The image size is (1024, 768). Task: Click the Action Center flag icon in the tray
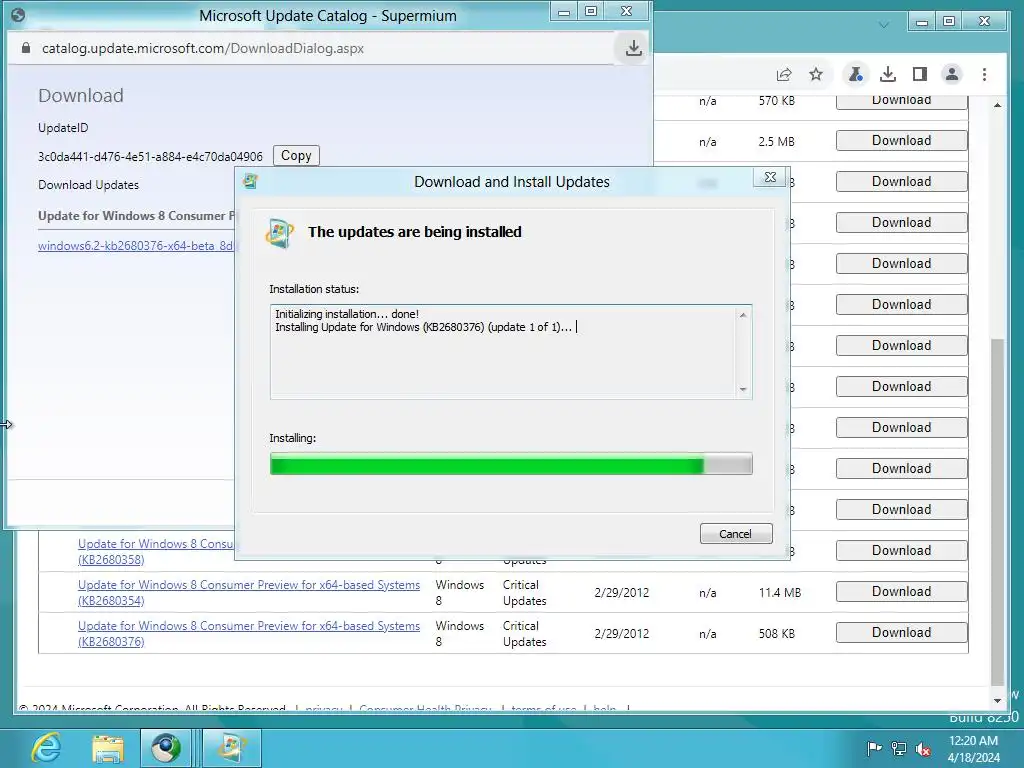tap(874, 748)
